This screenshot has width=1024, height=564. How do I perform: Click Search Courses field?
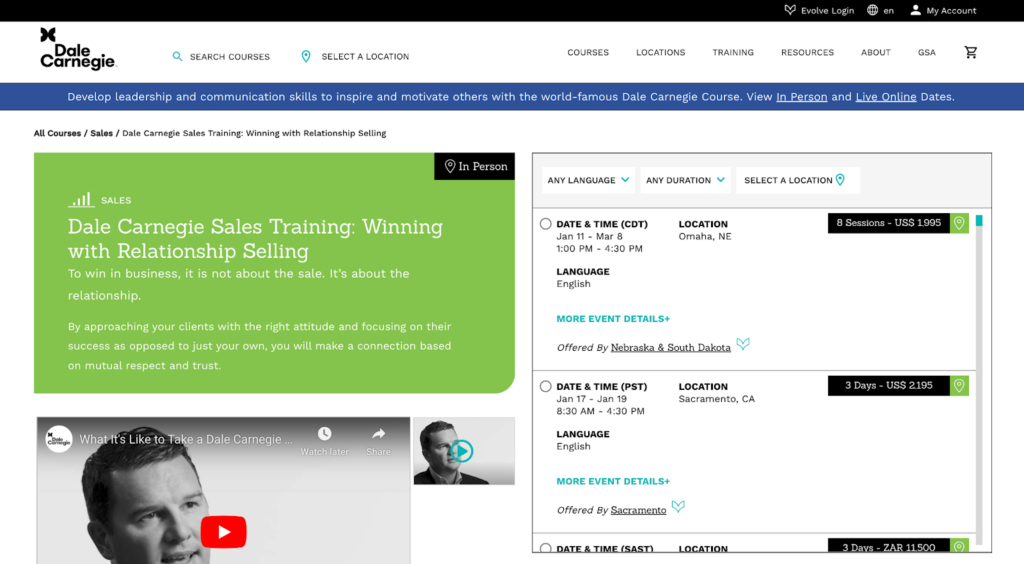230,57
